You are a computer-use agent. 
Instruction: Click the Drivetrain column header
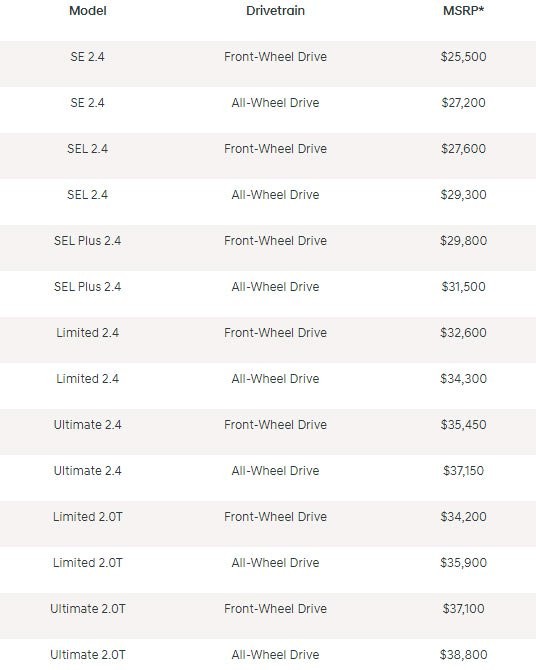[275, 11]
